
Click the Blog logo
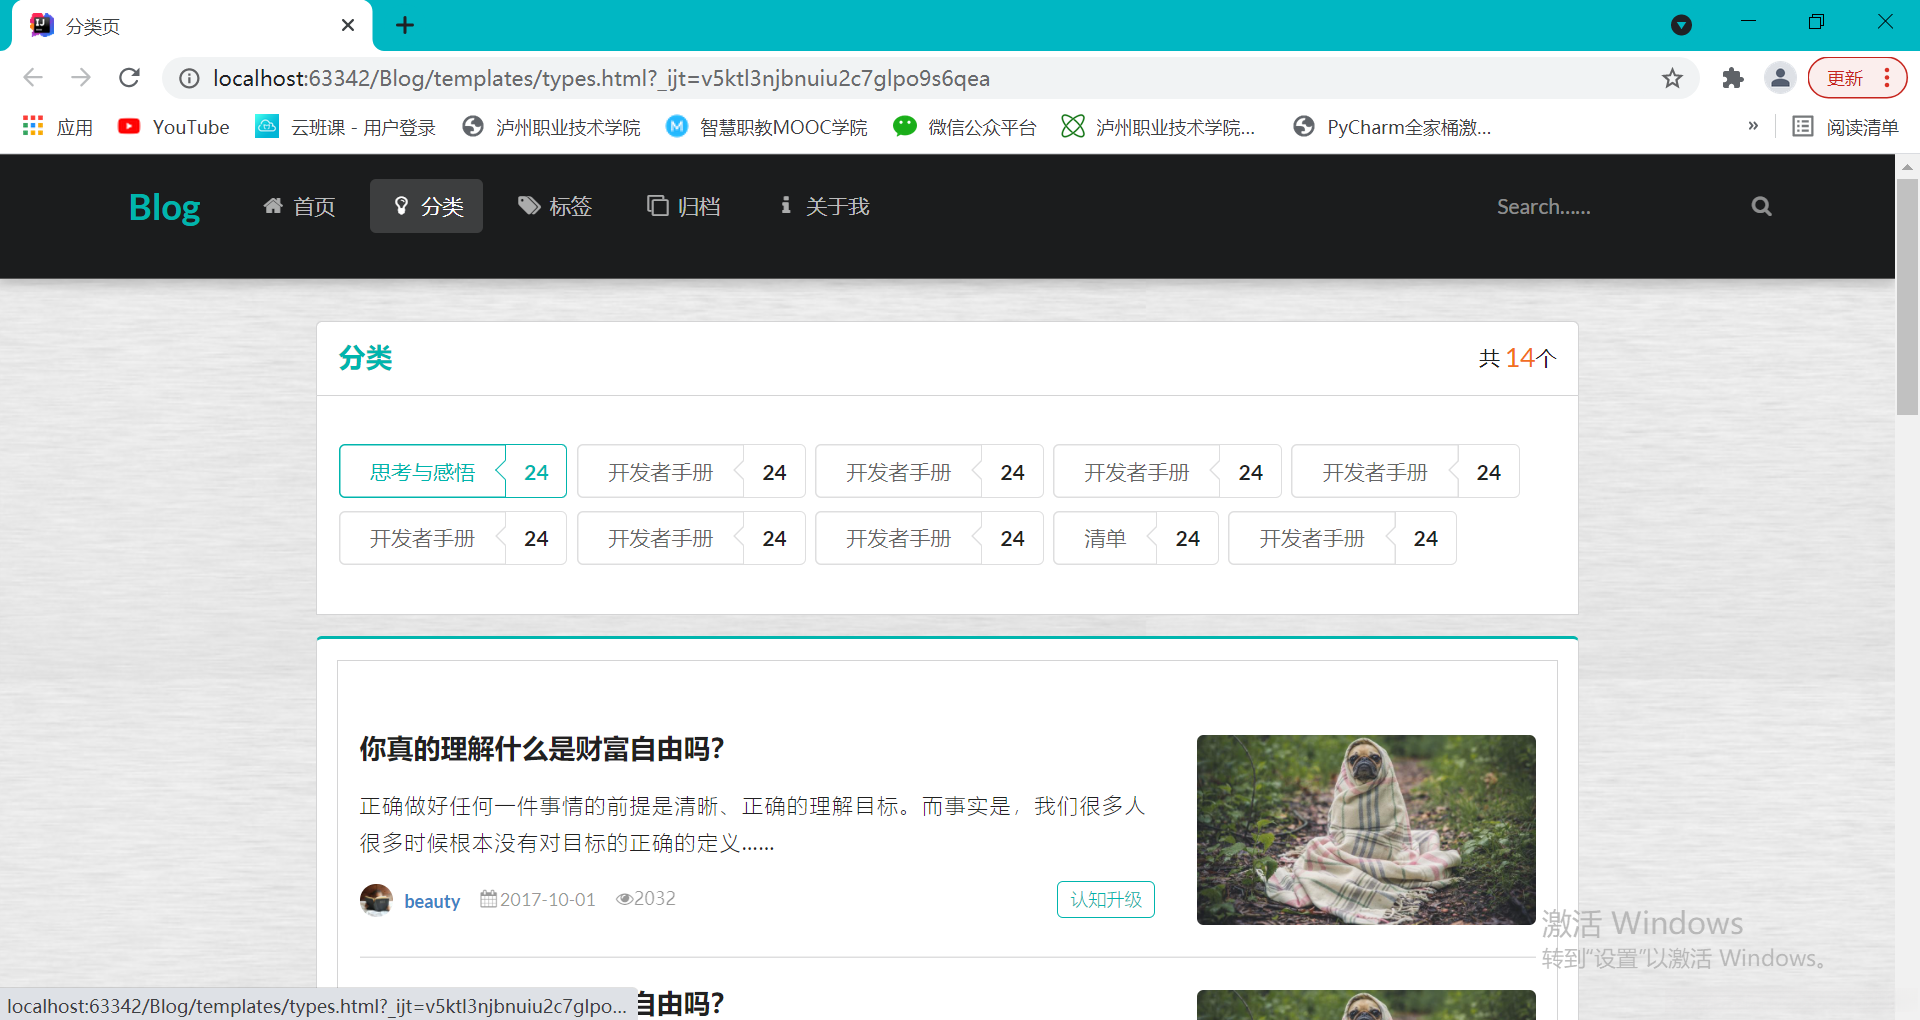(x=165, y=207)
